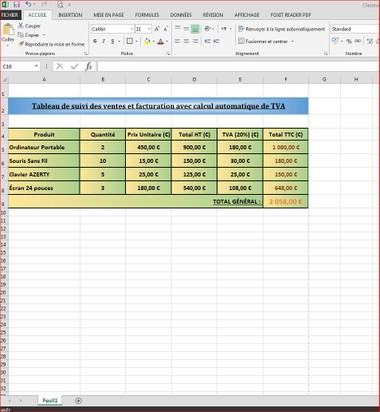
Task: Switch to the FORMULES ribbon tab
Action: pyautogui.click(x=147, y=15)
